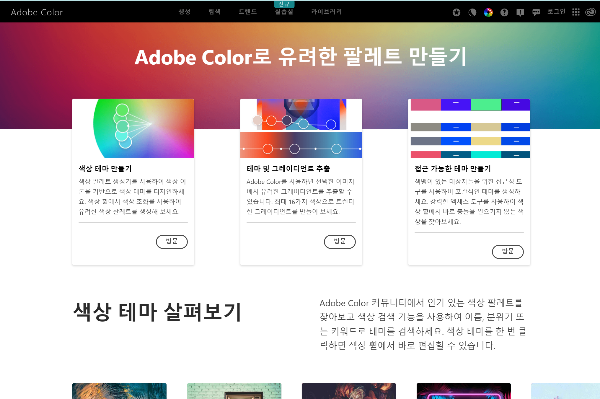Click the 색상 테마 살펴보기 heading
600x399 pixels.
coord(157,312)
